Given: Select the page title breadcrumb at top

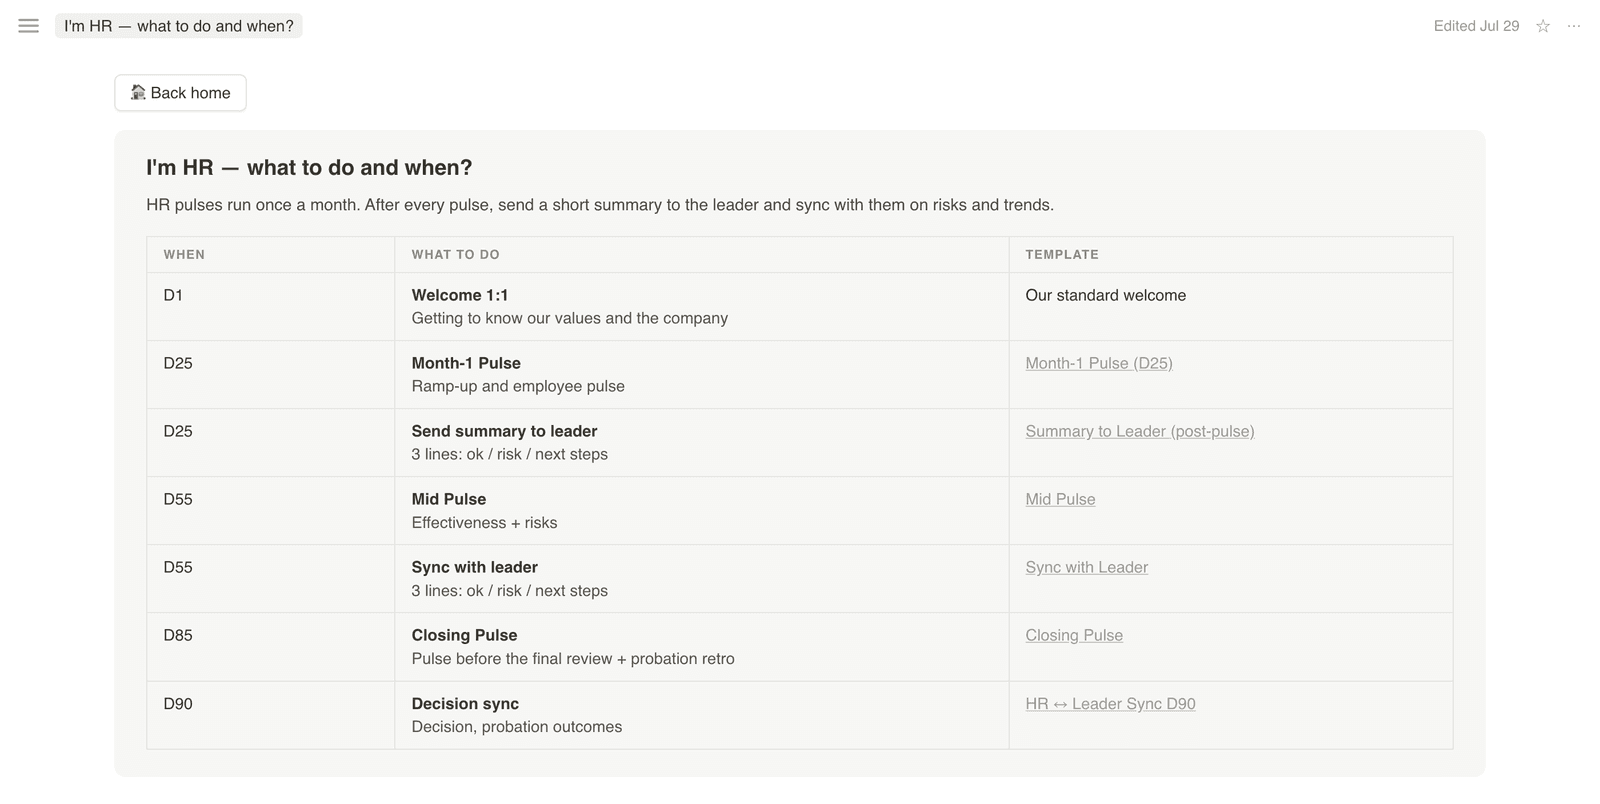Looking at the screenshot, I should [179, 26].
